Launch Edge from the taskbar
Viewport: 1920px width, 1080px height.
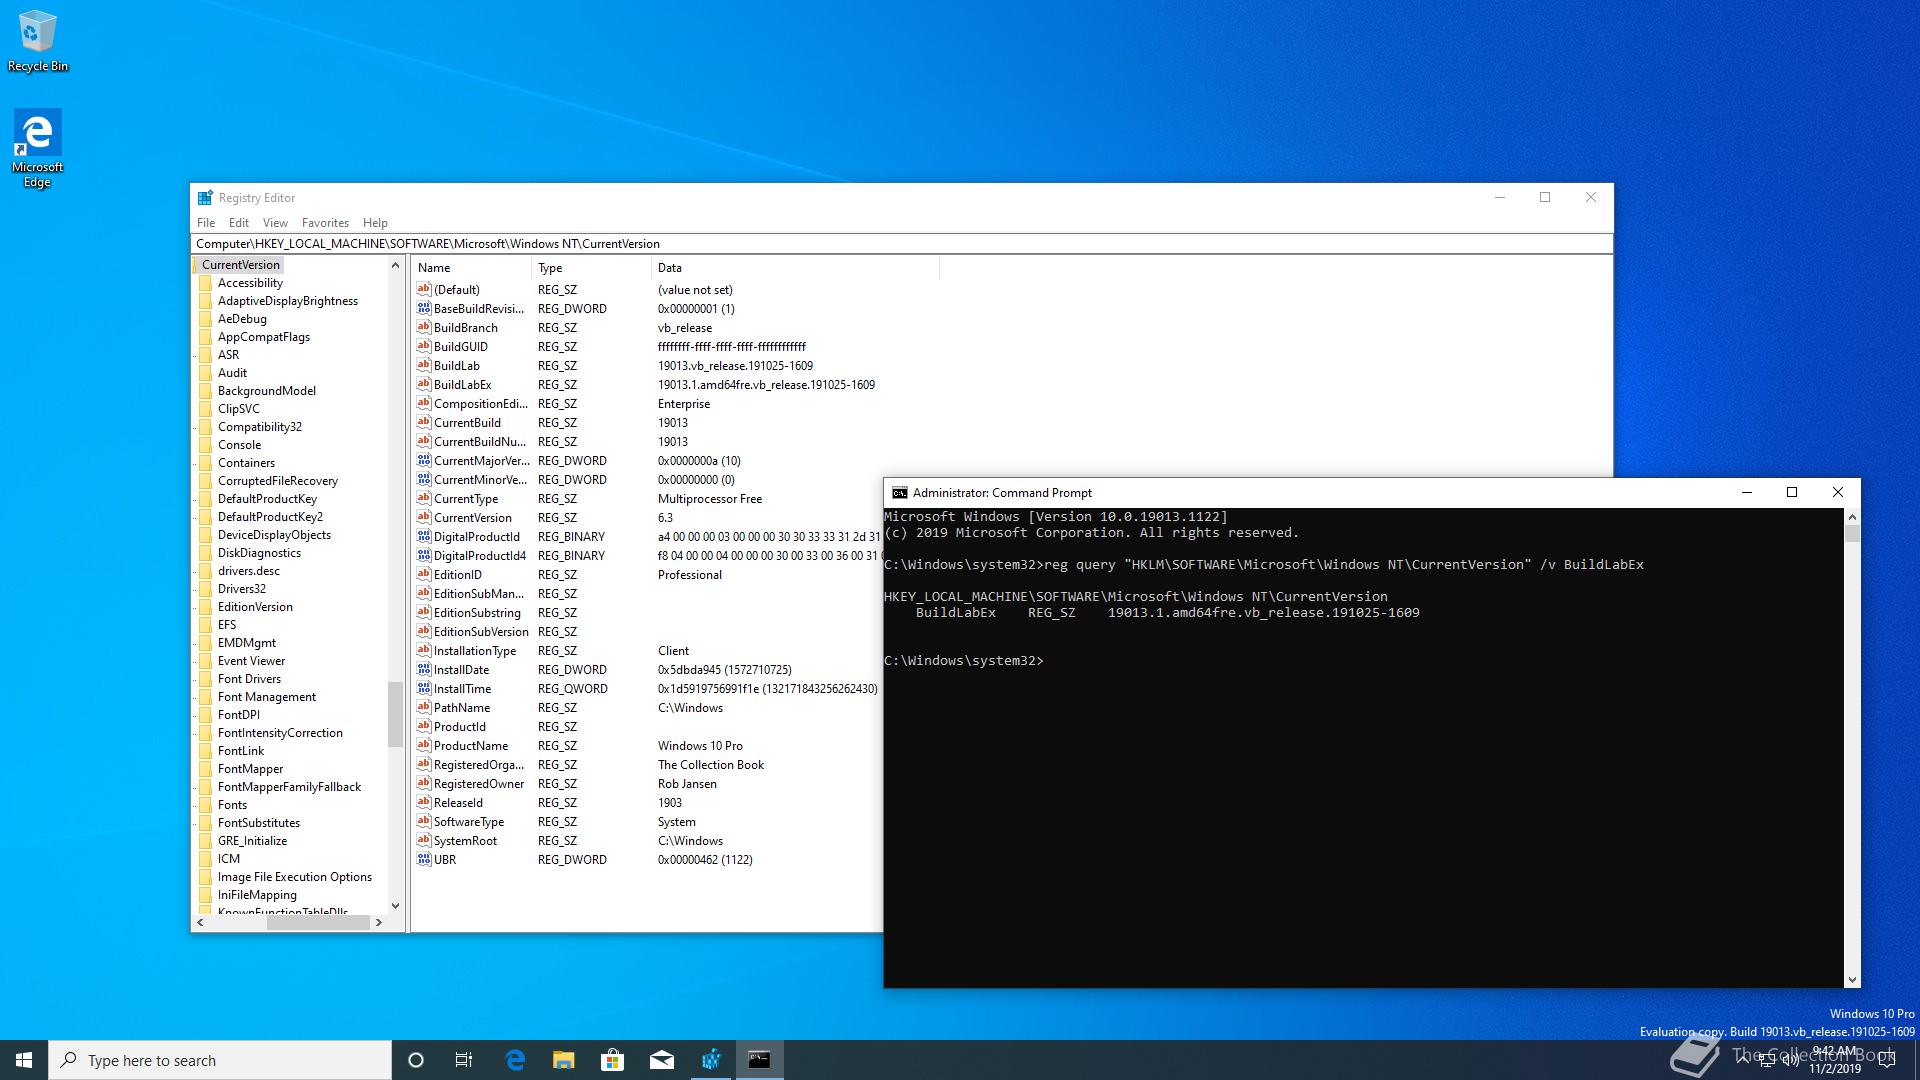[515, 1060]
